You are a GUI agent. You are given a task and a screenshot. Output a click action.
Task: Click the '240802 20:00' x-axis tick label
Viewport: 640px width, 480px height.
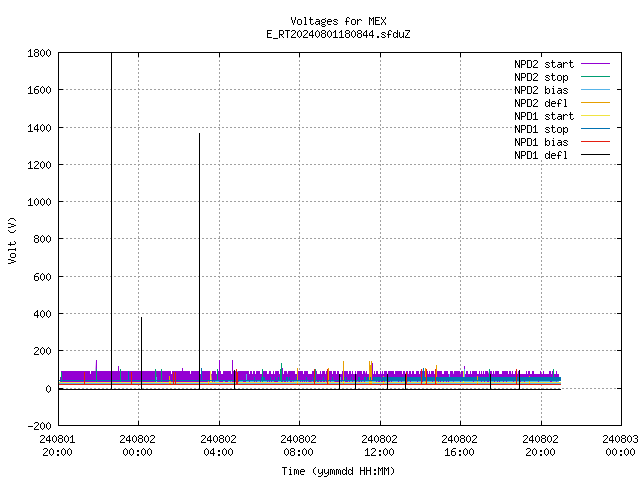(540, 446)
